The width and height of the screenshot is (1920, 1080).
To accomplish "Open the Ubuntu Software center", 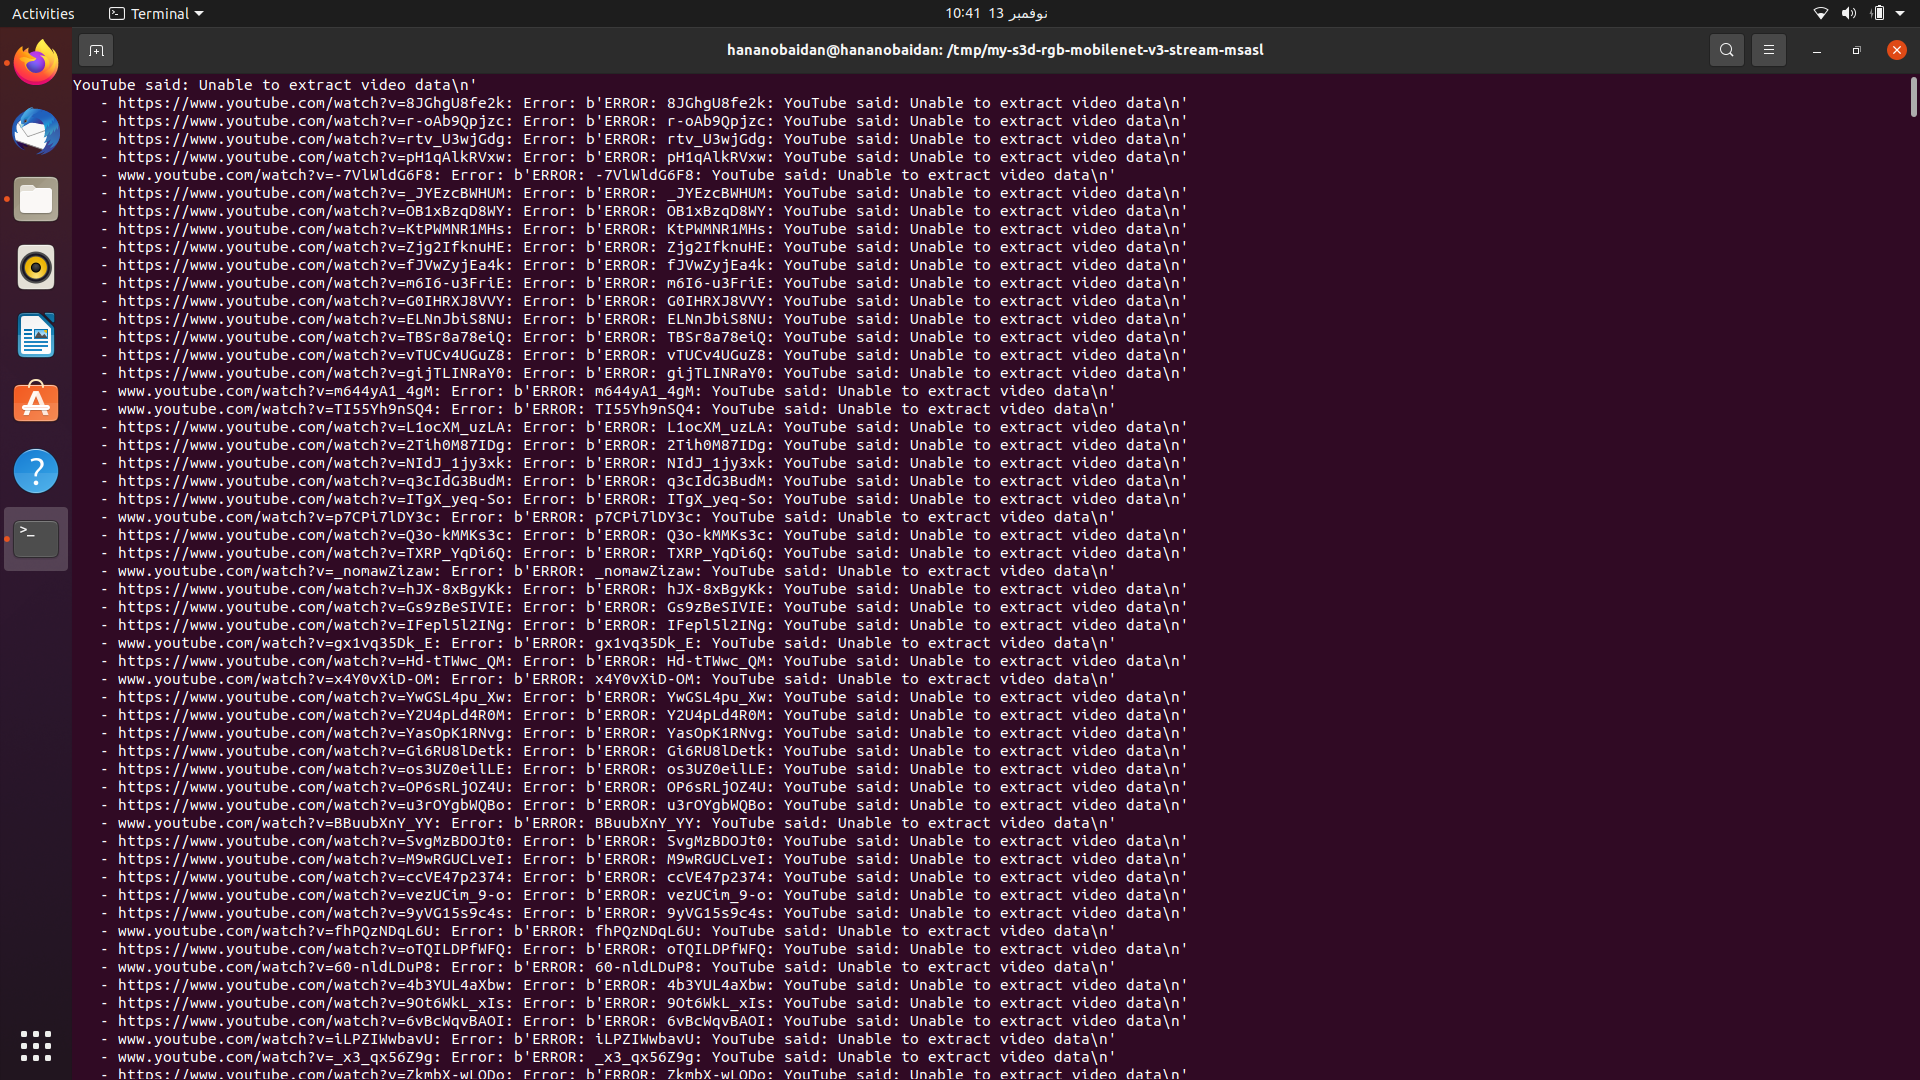I will coord(35,401).
